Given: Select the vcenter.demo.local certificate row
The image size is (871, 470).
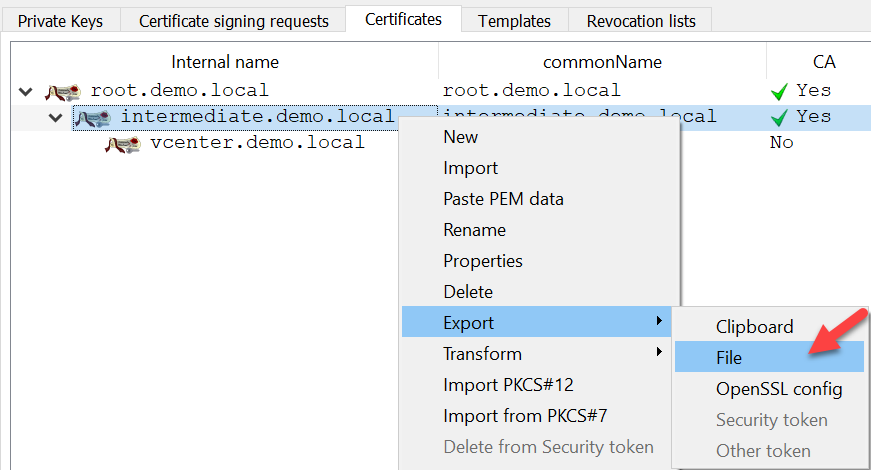Looking at the screenshot, I should (257, 143).
